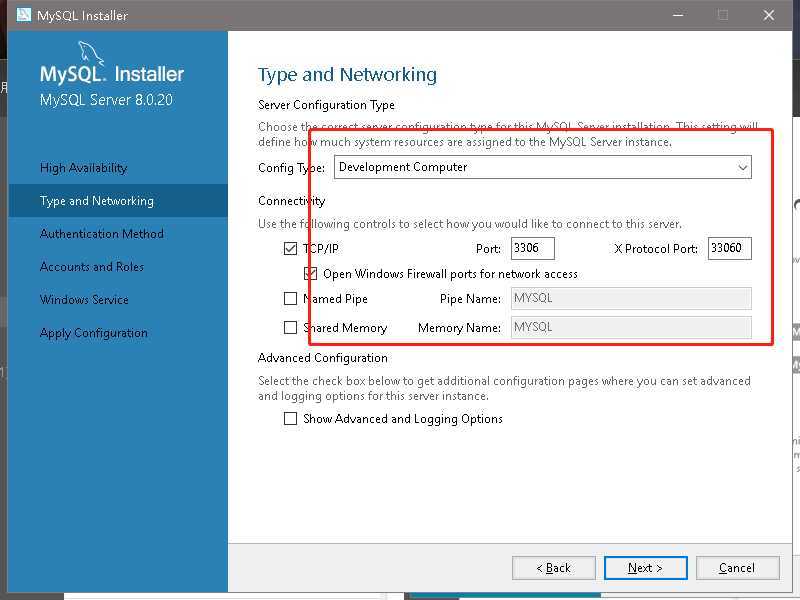Viewport: 800px width, 600px height.
Task: Click the Cancel button
Action: [x=737, y=568]
